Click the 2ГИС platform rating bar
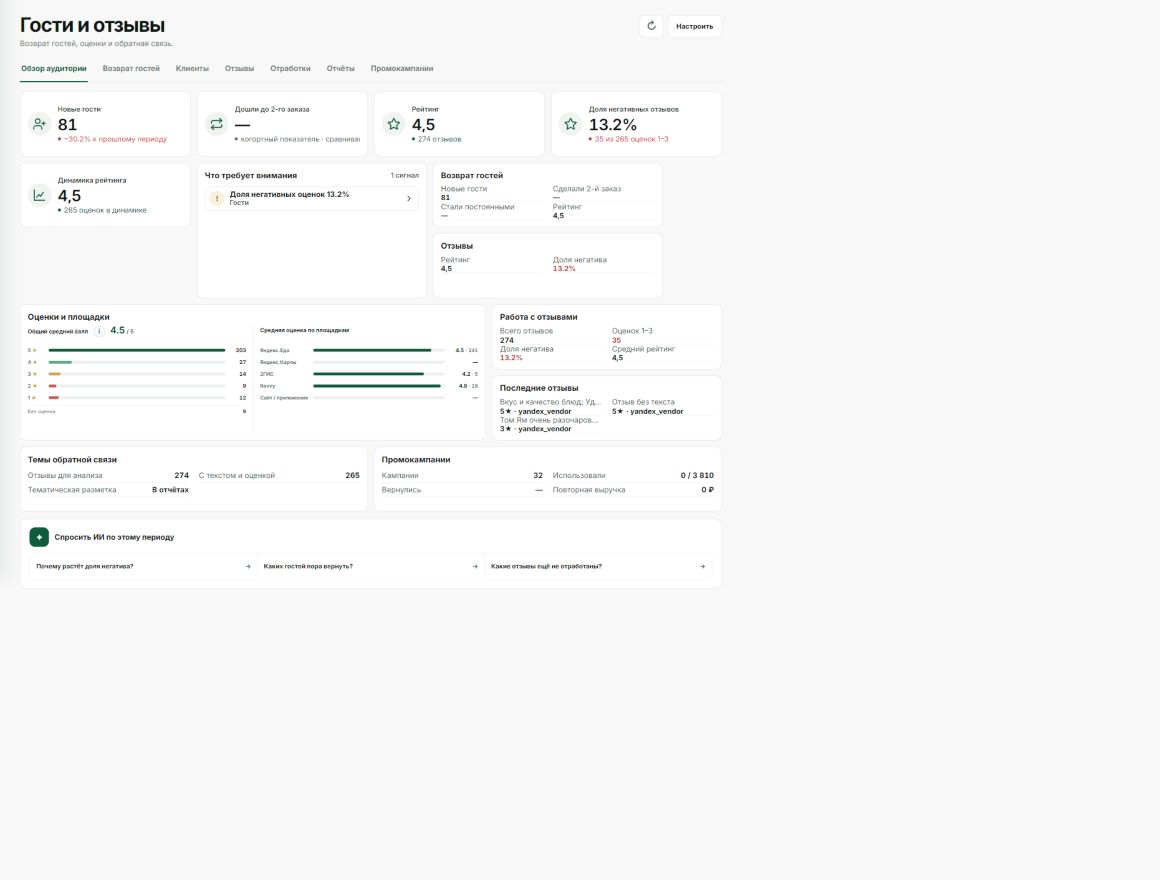Image resolution: width=1160 pixels, height=880 pixels. pos(379,374)
